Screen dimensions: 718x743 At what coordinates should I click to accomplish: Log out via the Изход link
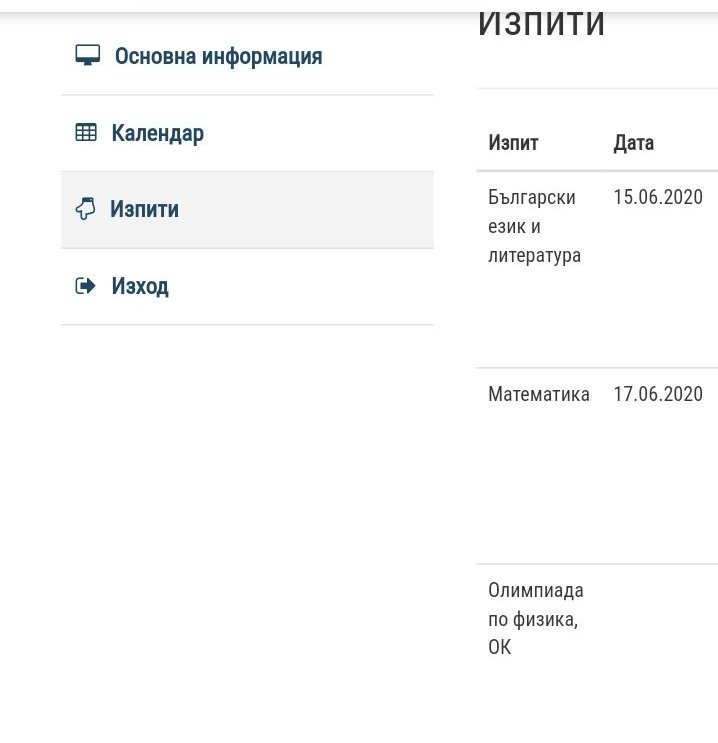(140, 287)
